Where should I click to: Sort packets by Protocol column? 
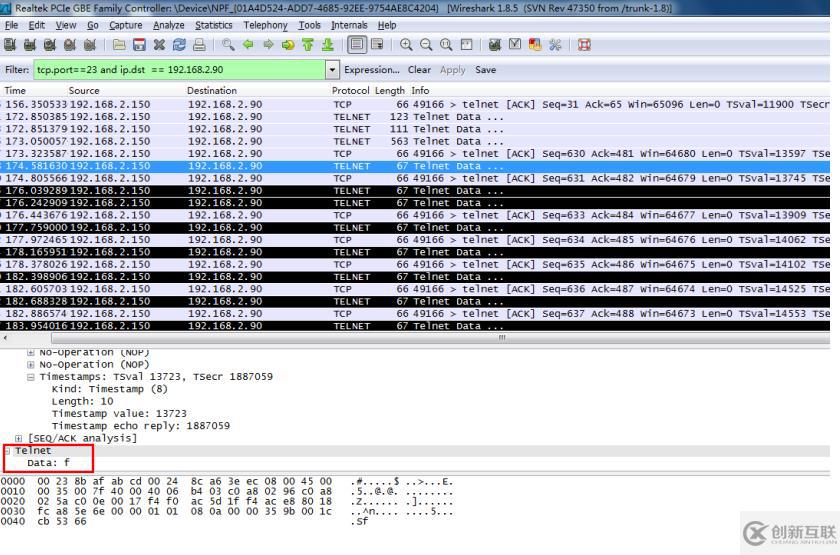(350, 91)
